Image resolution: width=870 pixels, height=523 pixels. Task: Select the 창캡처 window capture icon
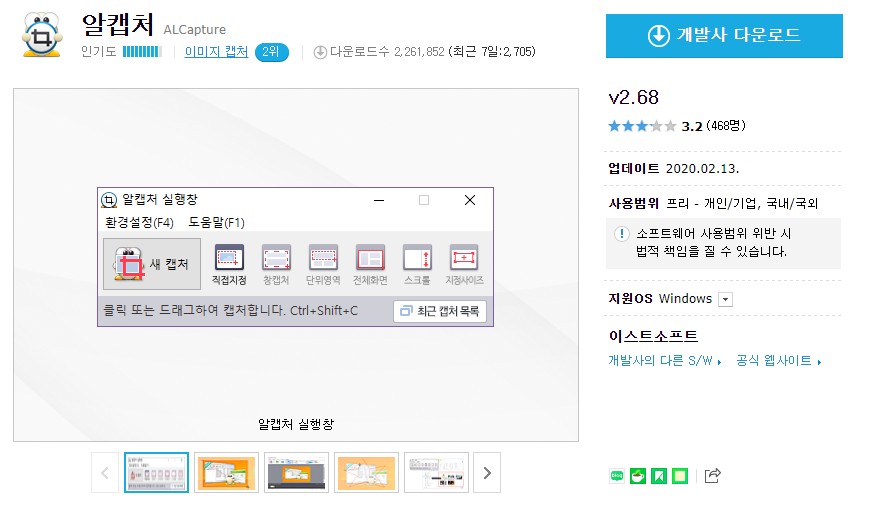click(276, 265)
